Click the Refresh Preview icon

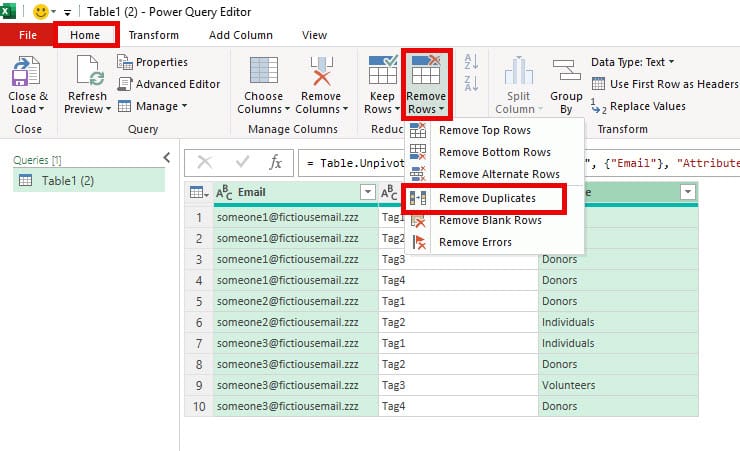coord(88,71)
